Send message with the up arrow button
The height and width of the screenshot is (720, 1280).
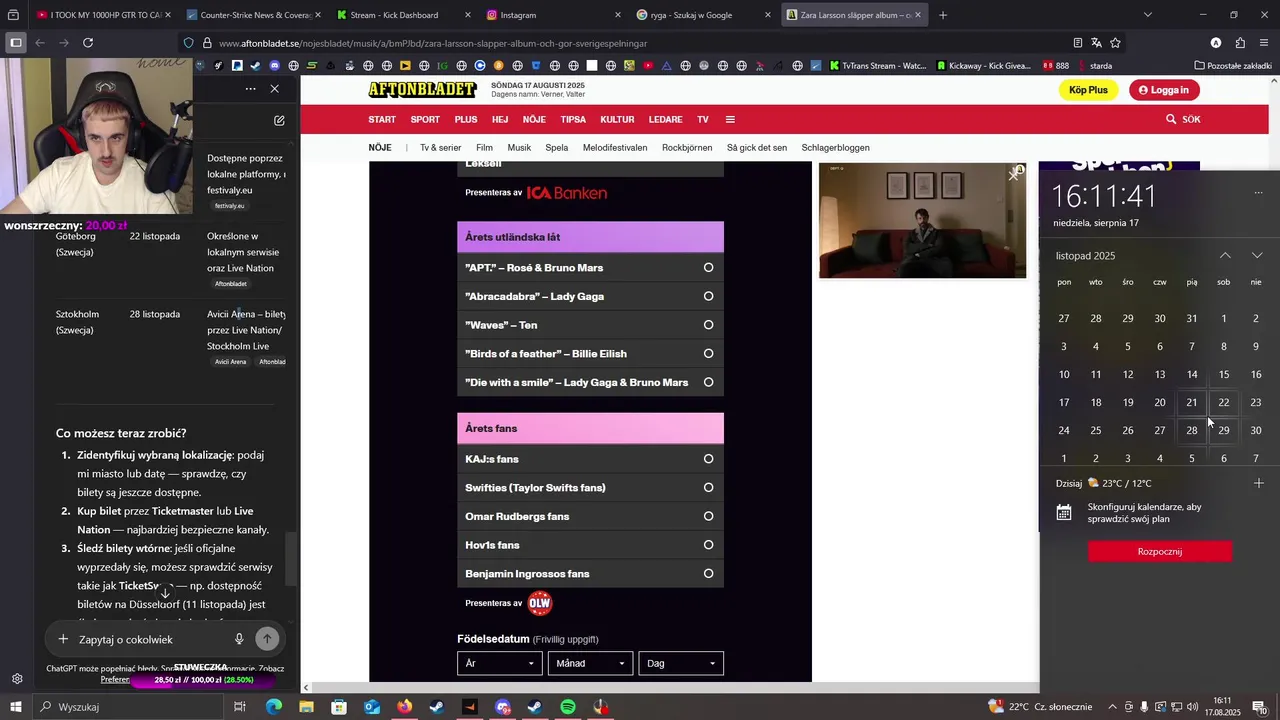pyautogui.click(x=267, y=639)
